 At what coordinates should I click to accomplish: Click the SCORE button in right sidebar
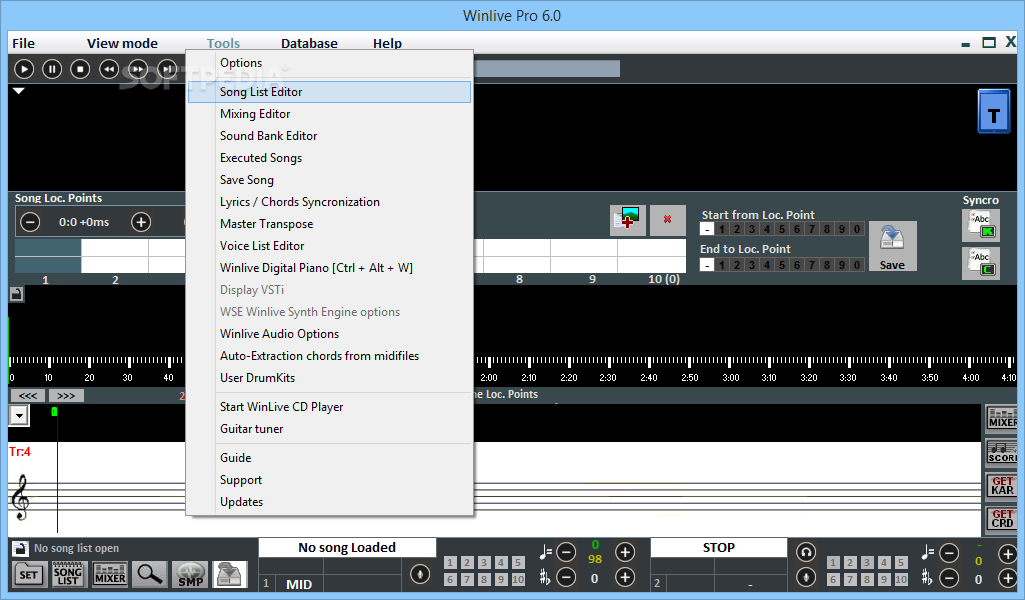[1001, 453]
